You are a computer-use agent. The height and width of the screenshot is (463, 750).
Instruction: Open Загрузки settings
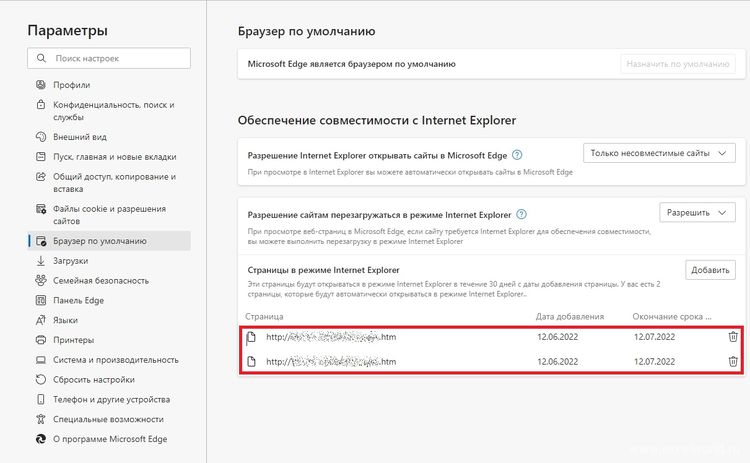(71, 261)
